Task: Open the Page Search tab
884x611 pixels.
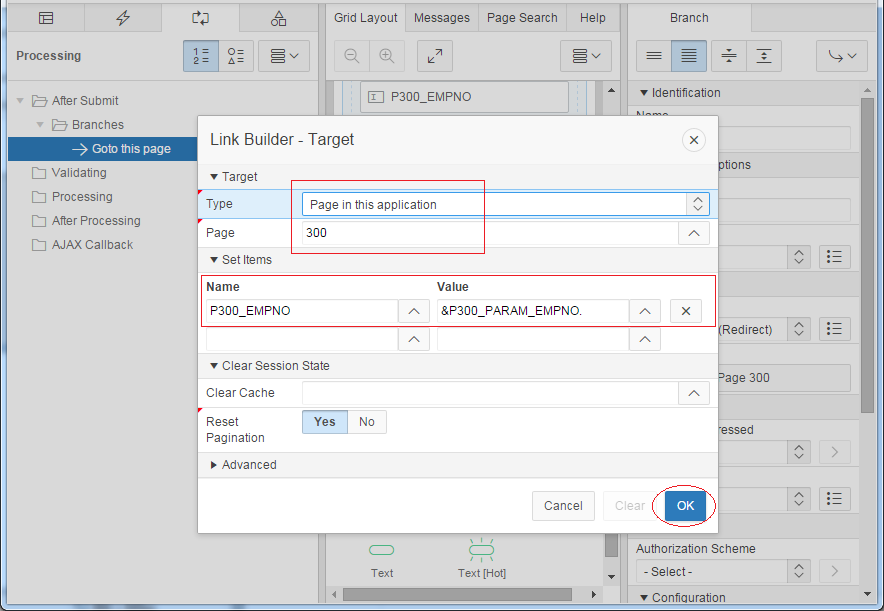Action: [522, 18]
